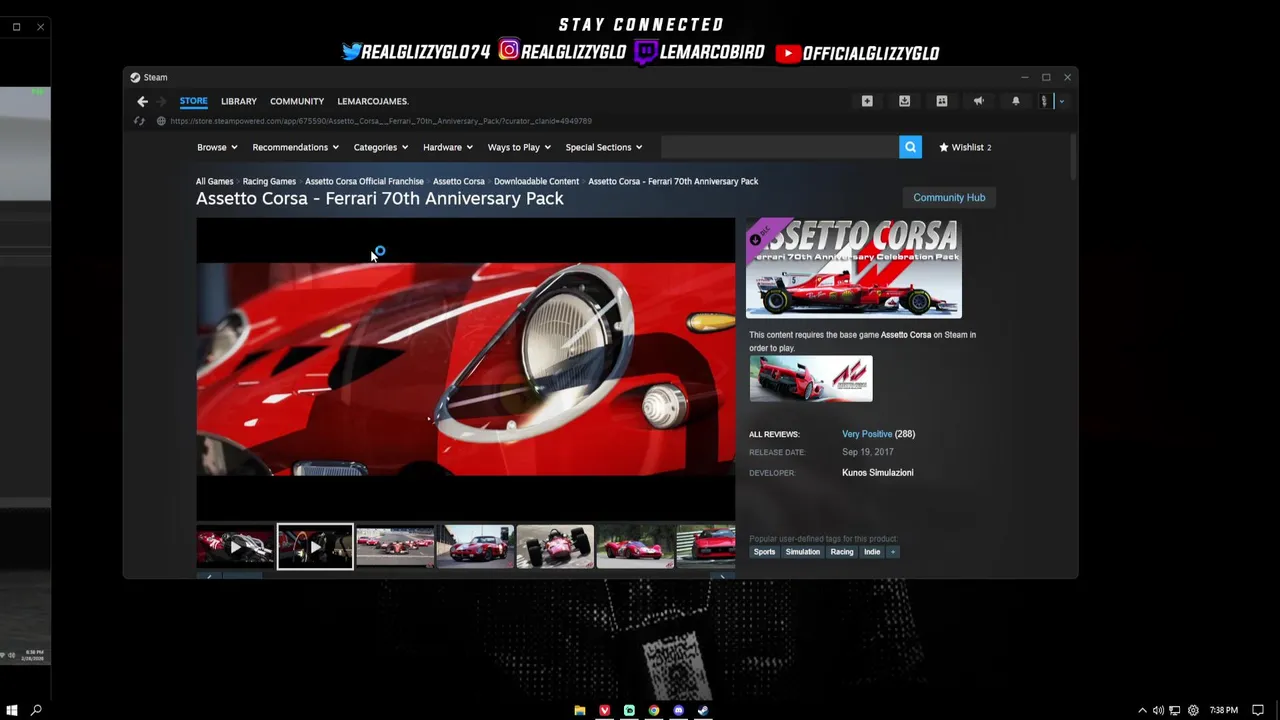Image resolution: width=1280 pixels, height=720 pixels.
Task: Select the Racing tag
Action: (842, 552)
